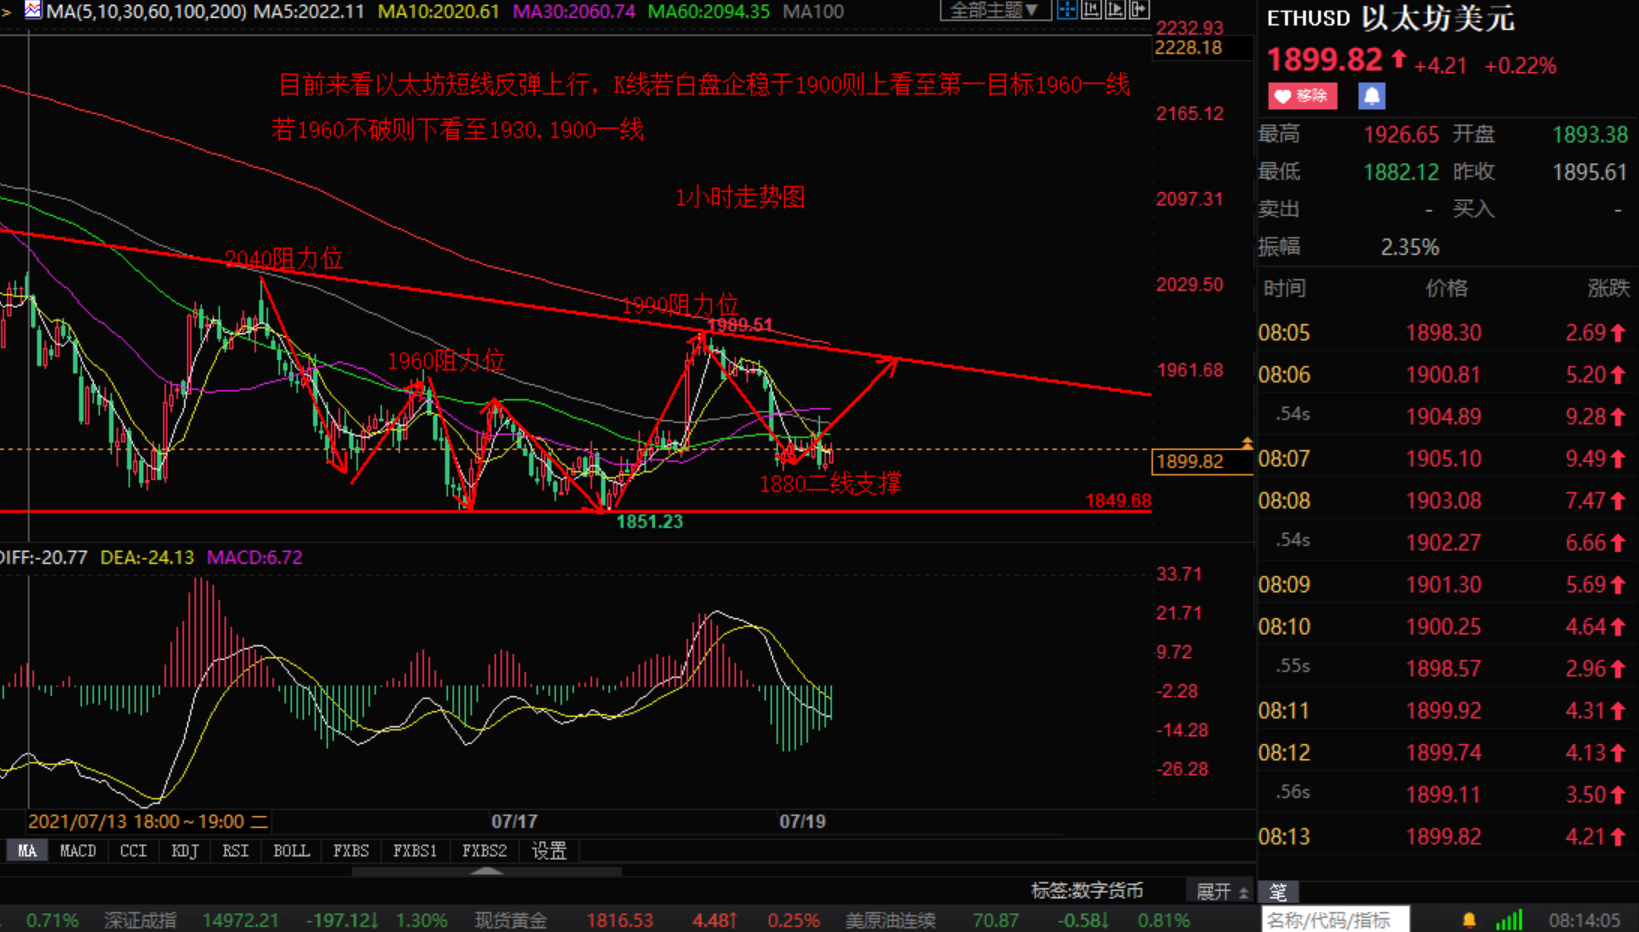
Task: Click the 最低 value 1882.12
Action: (x=1401, y=172)
